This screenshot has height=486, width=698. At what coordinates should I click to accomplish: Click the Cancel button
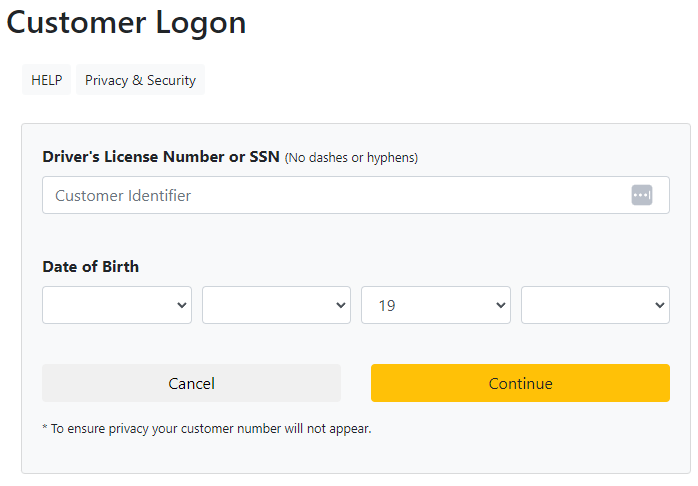[x=191, y=383]
